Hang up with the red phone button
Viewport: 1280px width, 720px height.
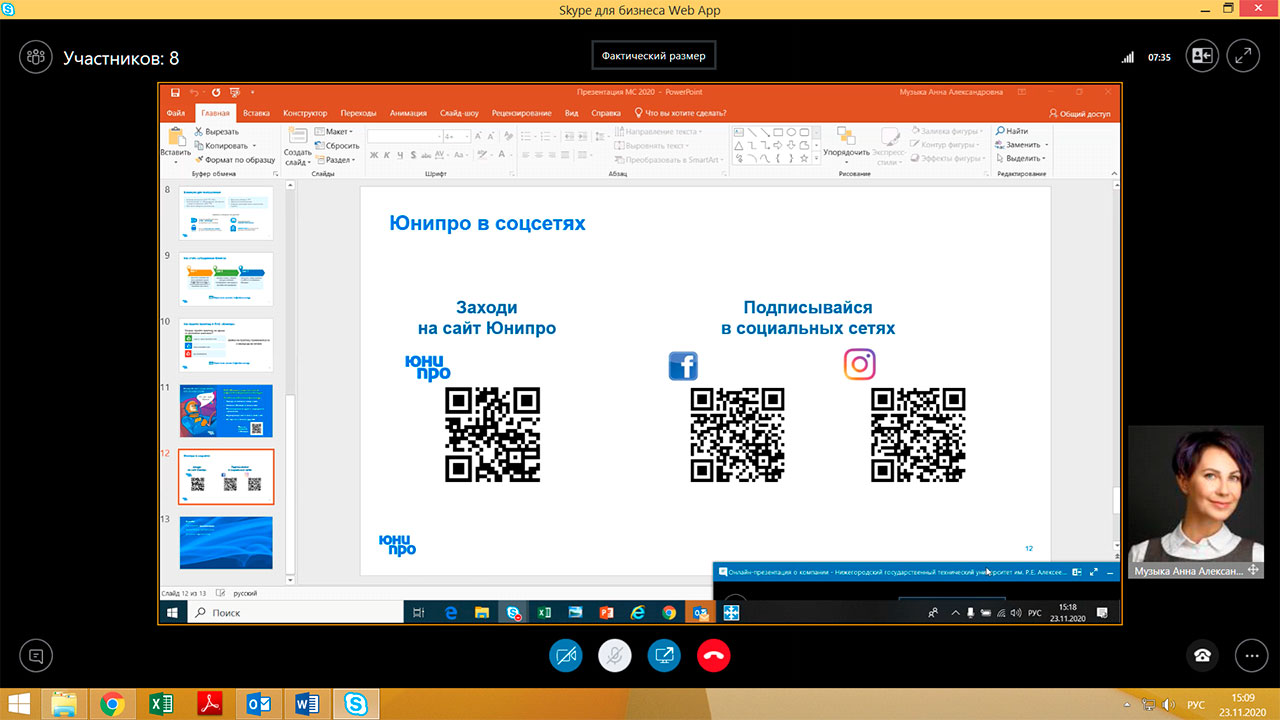[x=714, y=656]
